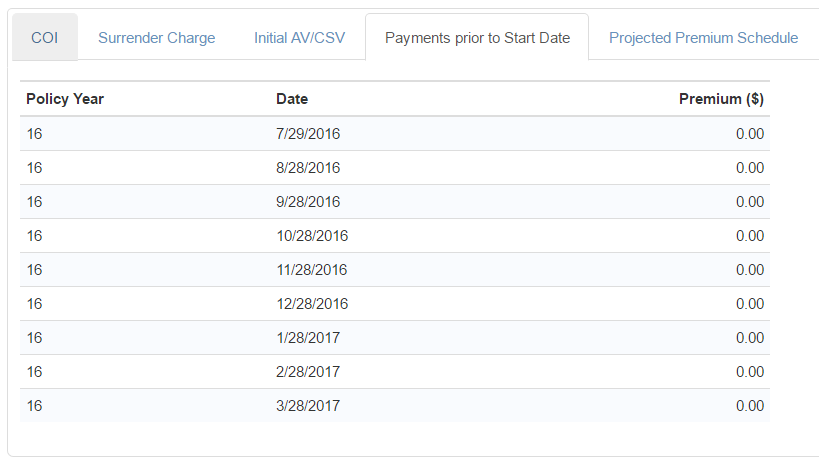The width and height of the screenshot is (819, 469).
Task: Click the 10/28/2016 date row
Action: pyautogui.click(x=312, y=236)
